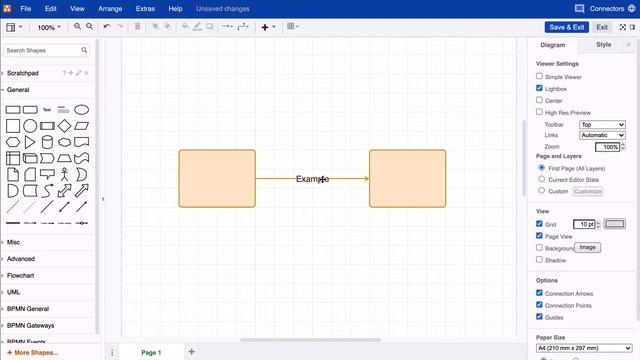Image resolution: width=640 pixels, height=360 pixels.
Task: Select the diamond shape in General
Action: (64, 126)
